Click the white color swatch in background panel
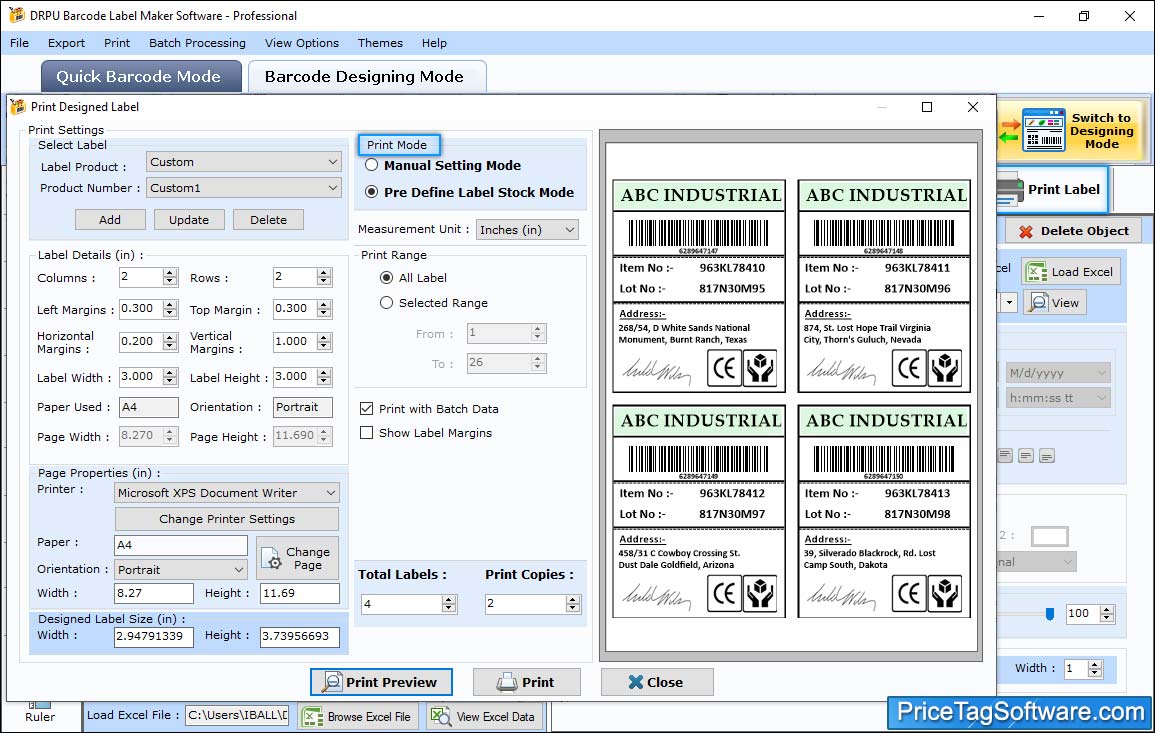 click(1050, 536)
